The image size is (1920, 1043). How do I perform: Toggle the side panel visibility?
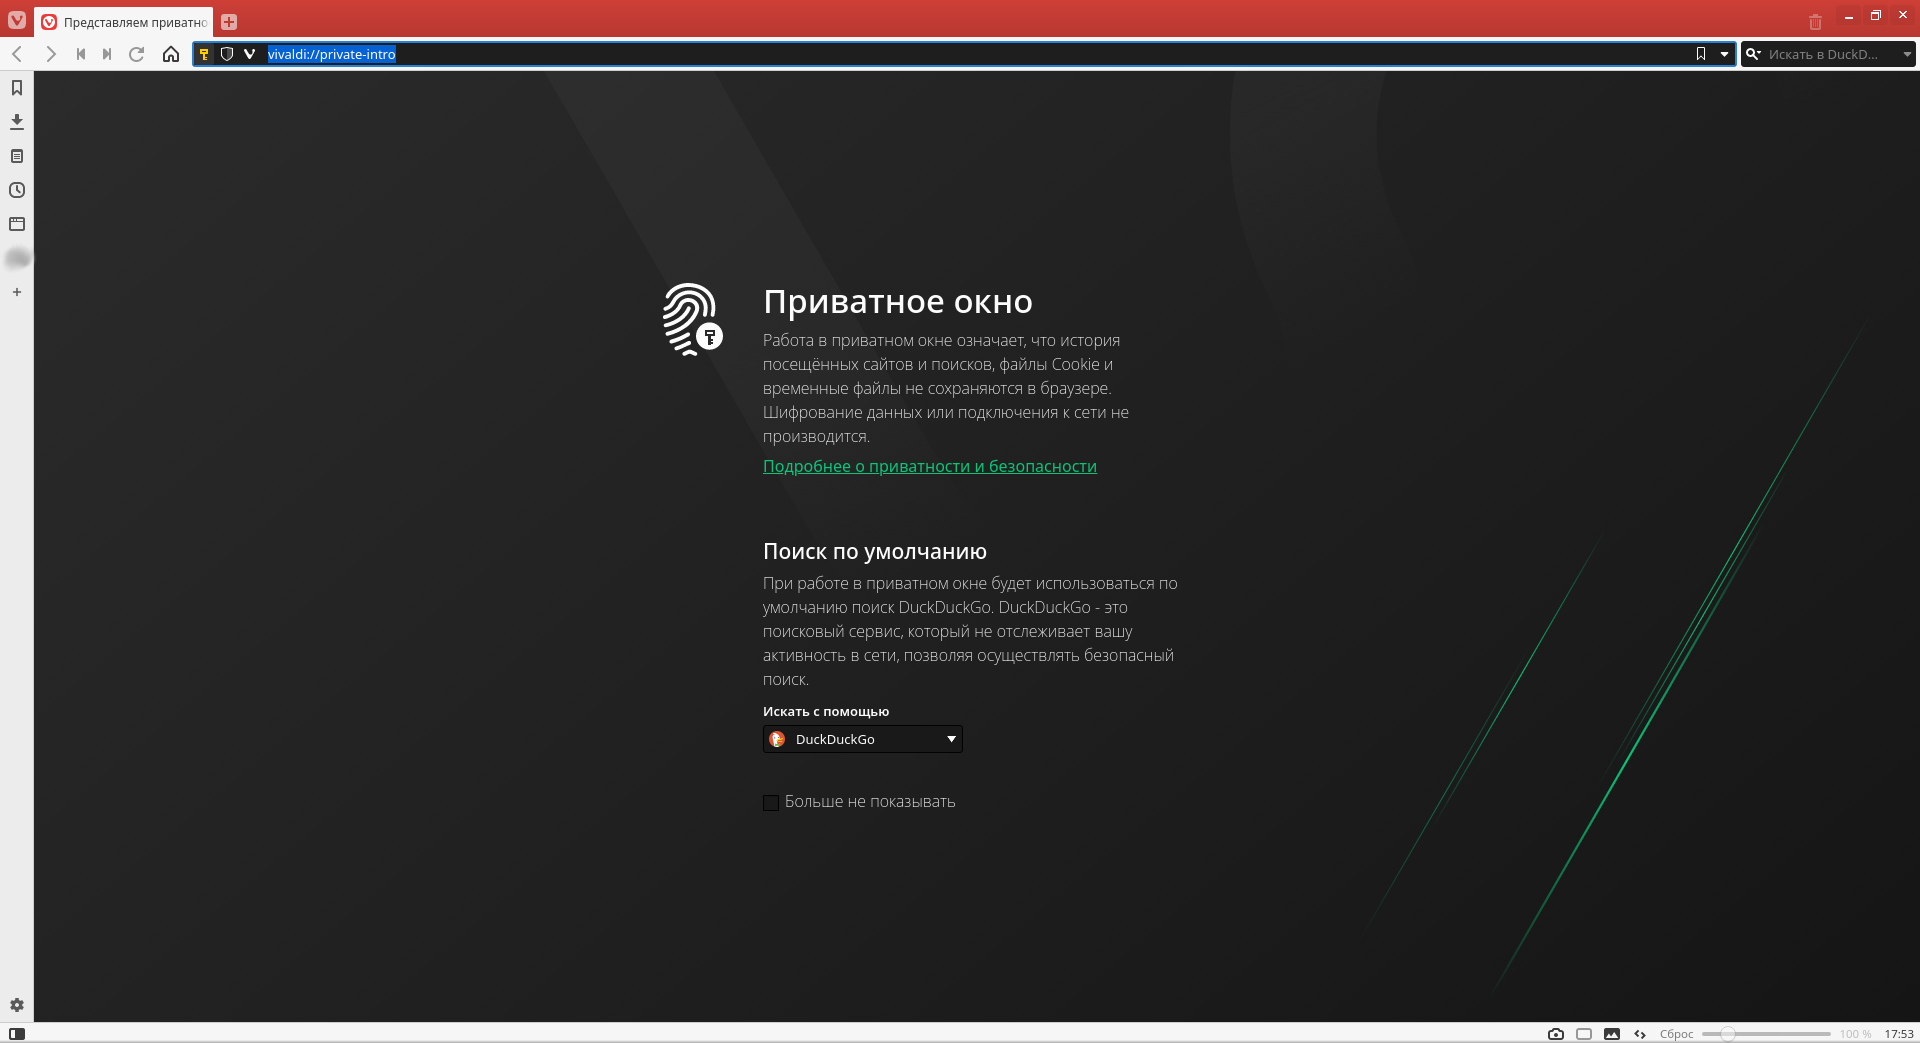(x=17, y=1034)
